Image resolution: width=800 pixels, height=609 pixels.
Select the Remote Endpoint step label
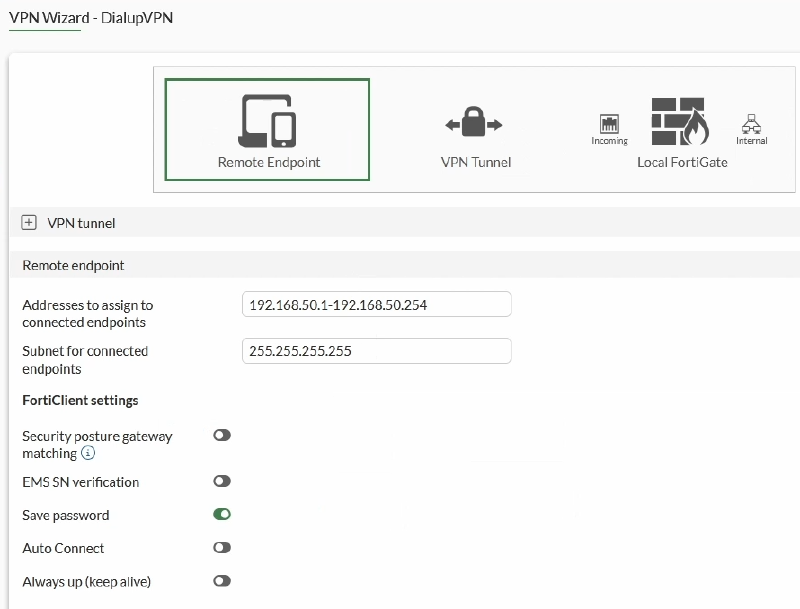[x=269, y=162]
